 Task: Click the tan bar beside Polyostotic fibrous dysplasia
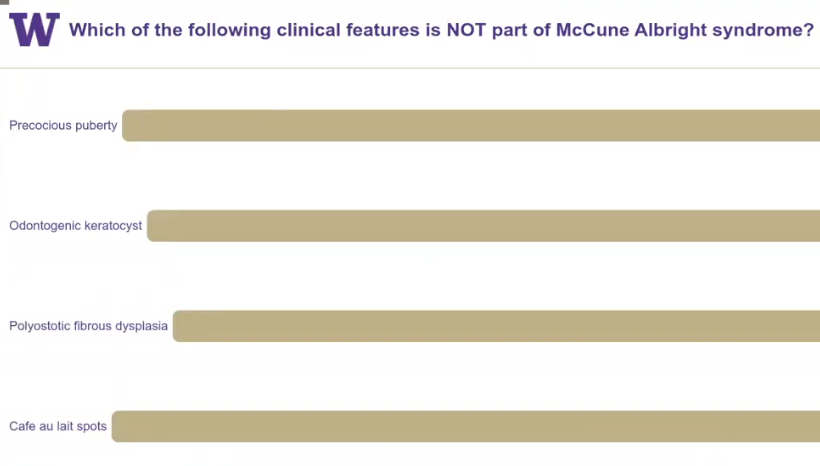click(496, 326)
